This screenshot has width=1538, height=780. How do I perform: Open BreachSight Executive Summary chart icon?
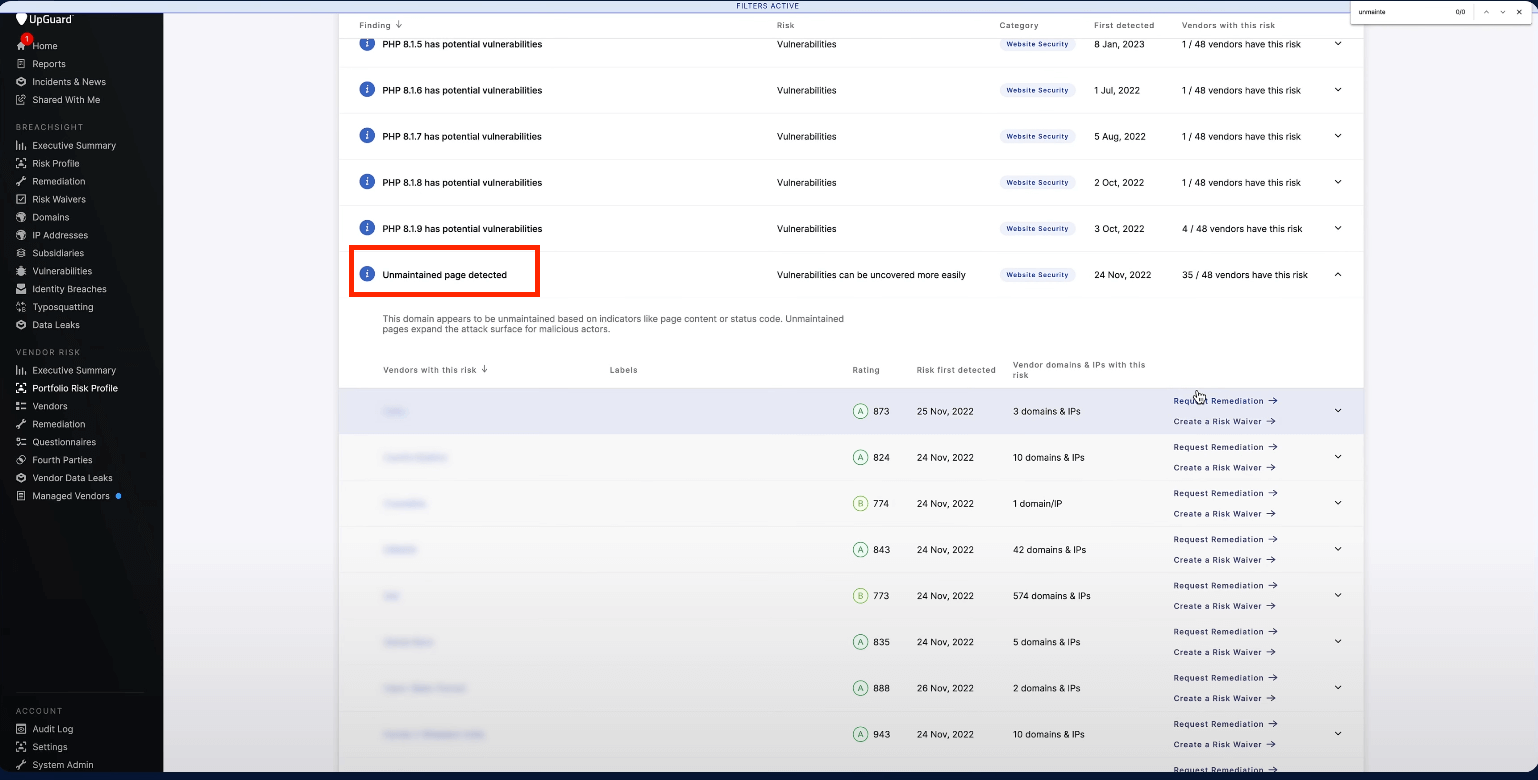pyautogui.click(x=21, y=146)
